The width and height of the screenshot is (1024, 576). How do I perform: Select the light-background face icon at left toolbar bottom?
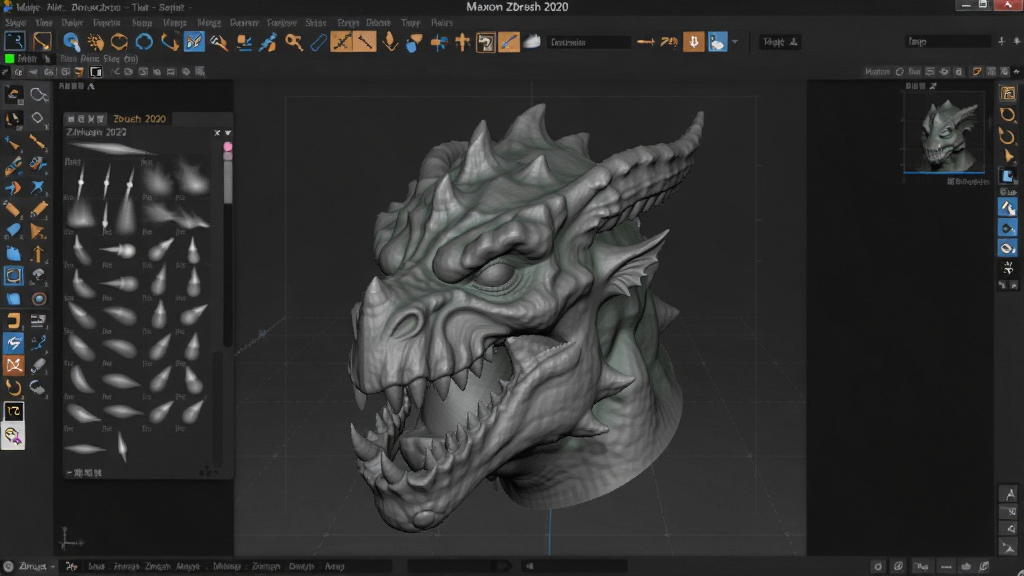point(13,436)
